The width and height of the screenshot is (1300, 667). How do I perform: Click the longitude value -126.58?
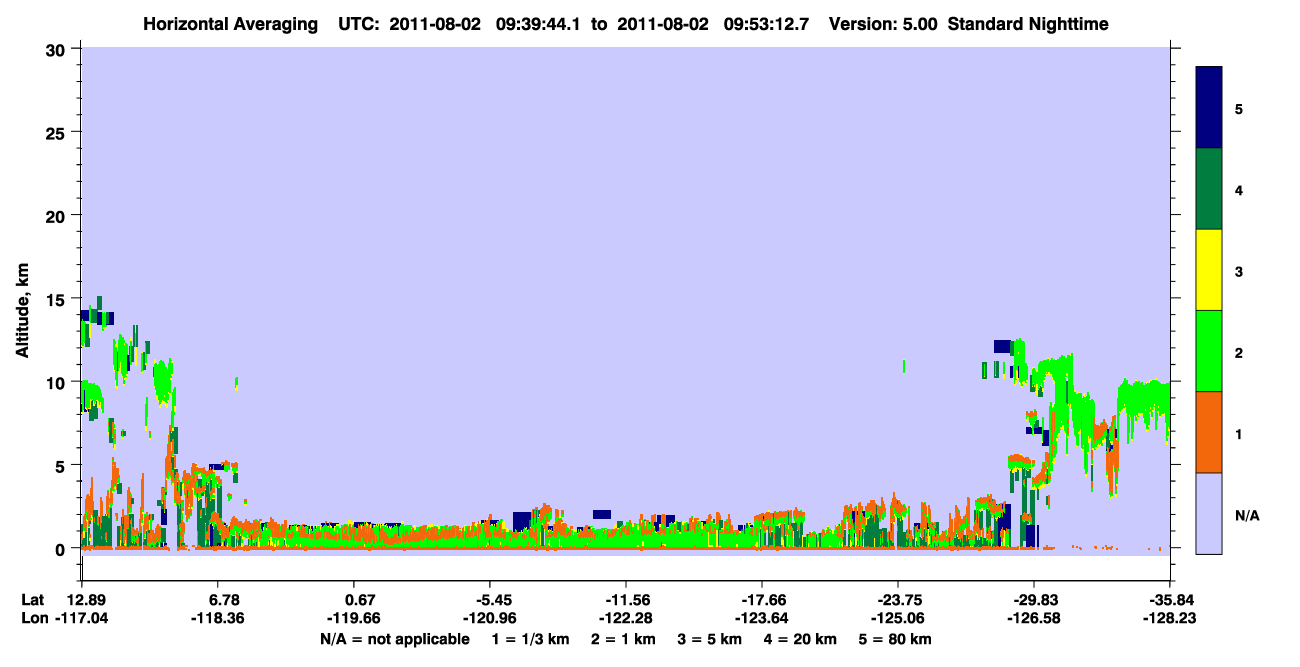[1033, 619]
